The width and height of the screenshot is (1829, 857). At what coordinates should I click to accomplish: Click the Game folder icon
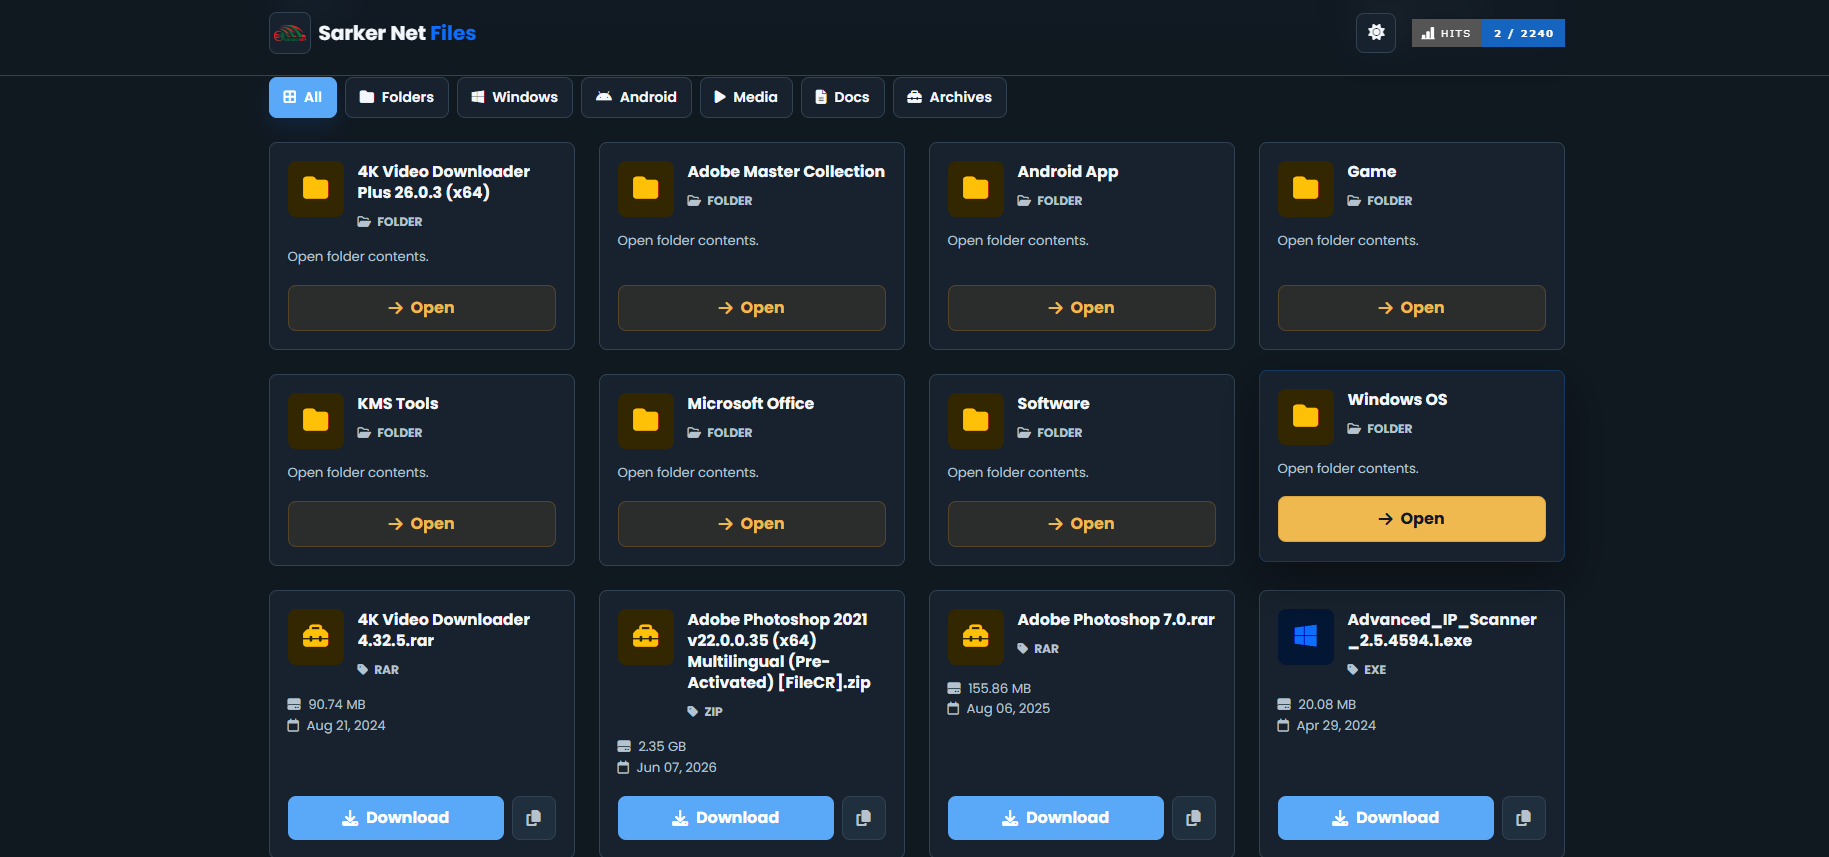[x=1306, y=189]
